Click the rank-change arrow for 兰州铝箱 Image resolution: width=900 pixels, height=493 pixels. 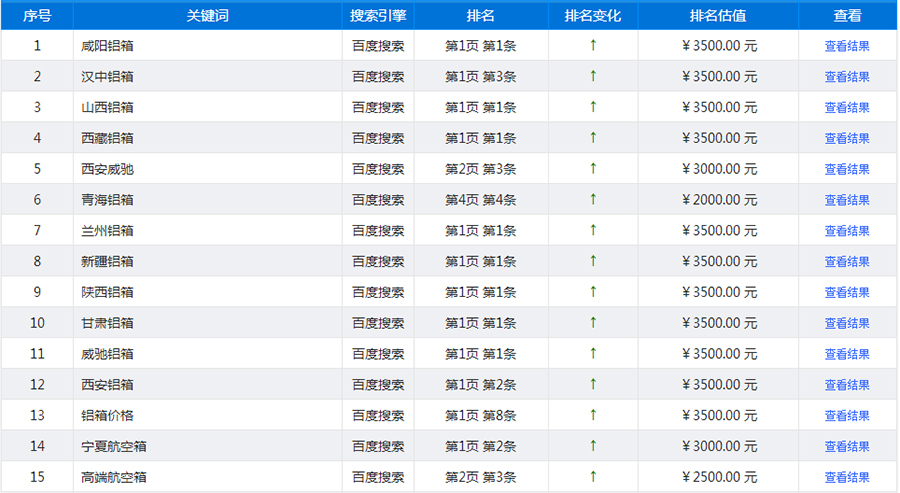point(593,230)
